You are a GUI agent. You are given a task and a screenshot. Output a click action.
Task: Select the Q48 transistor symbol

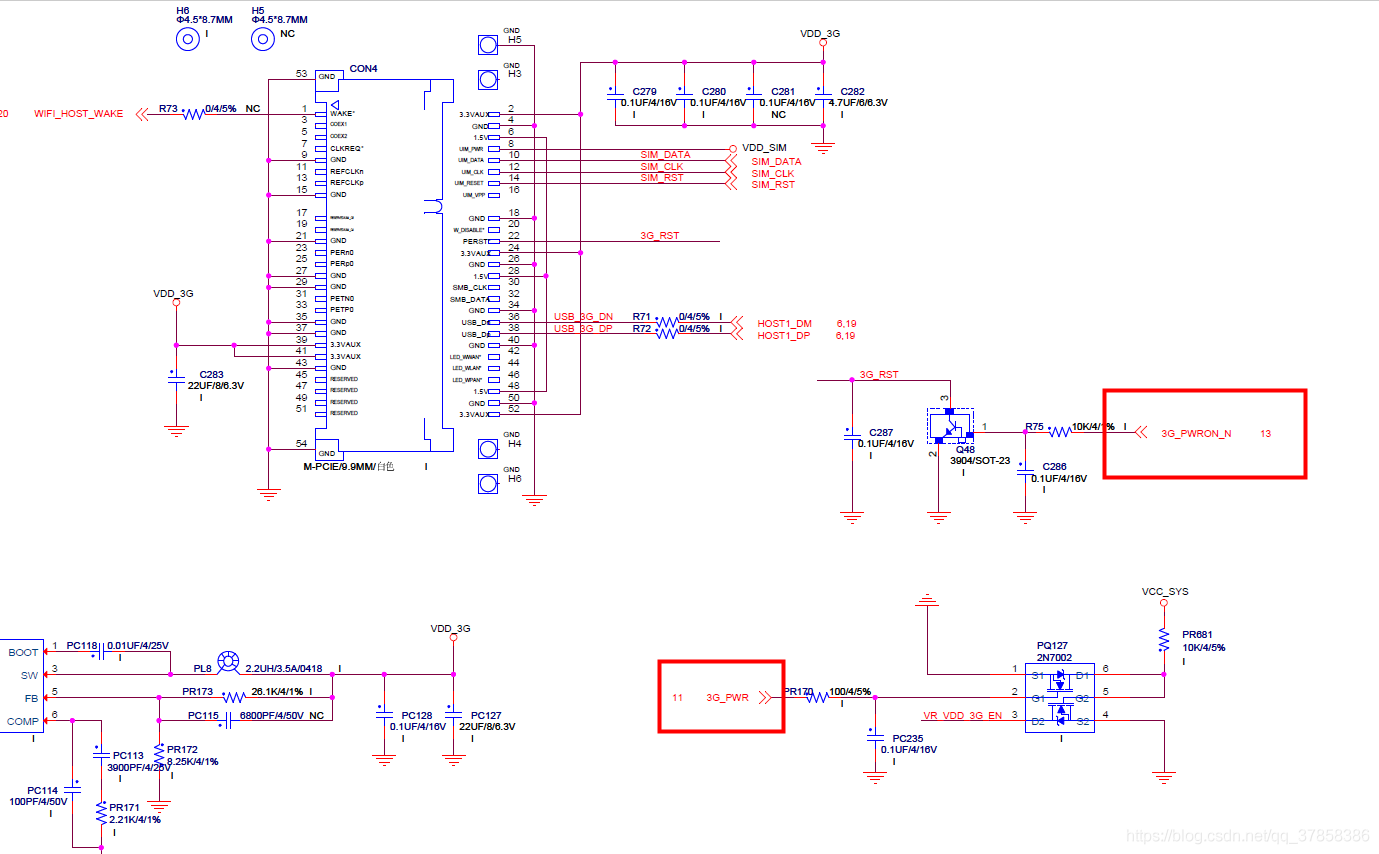pyautogui.click(x=950, y=426)
